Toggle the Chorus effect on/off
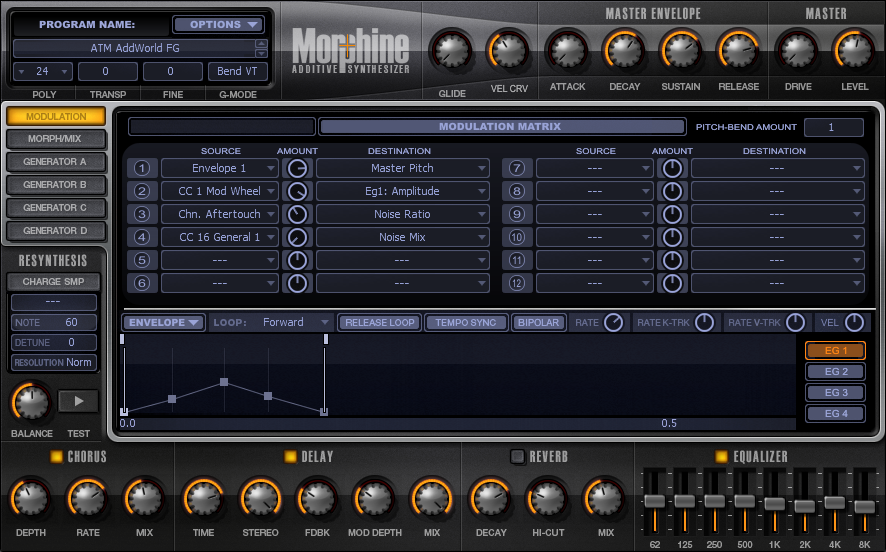 (57, 457)
